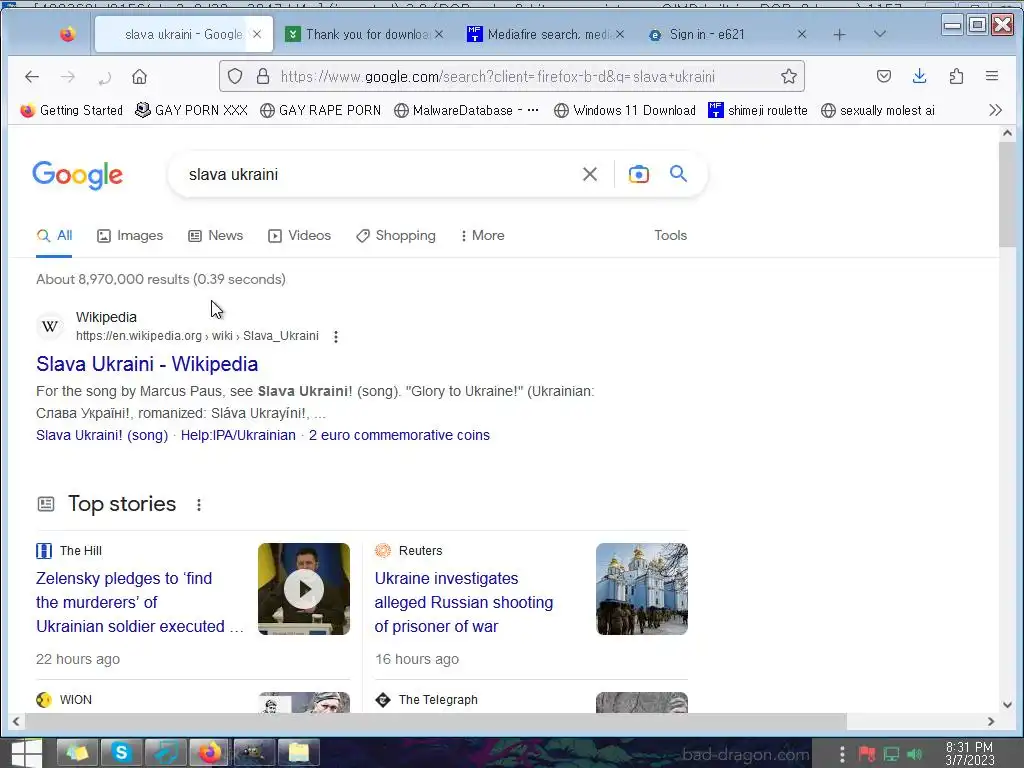This screenshot has height=768, width=1024.
Task: Open the MalwareDatabase bookmark
Action: [466, 110]
